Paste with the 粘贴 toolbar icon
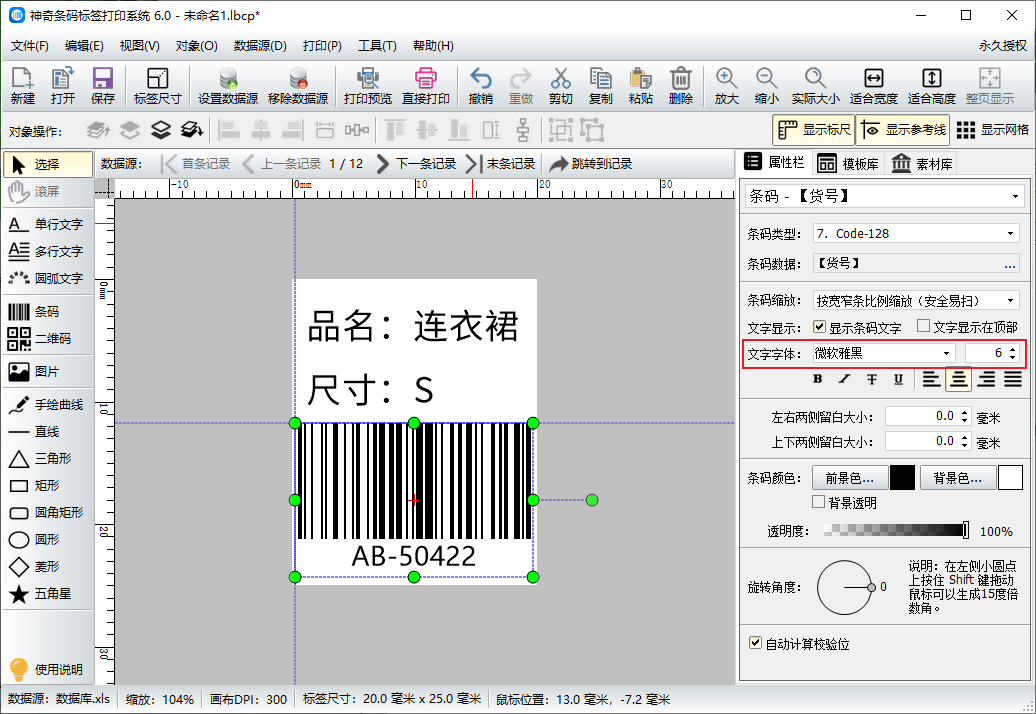Viewport: 1036px width, 714px height. [640, 86]
